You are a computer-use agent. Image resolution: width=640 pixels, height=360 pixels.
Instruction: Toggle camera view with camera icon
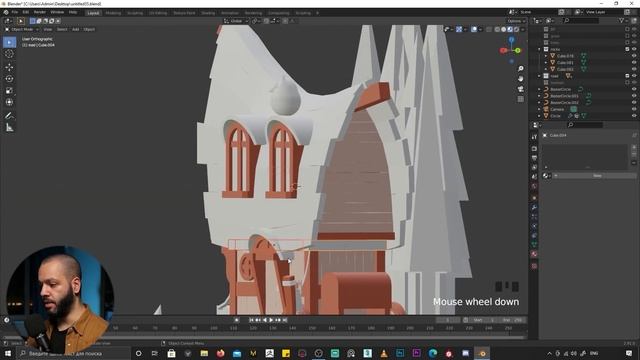pyautogui.click(x=520, y=89)
